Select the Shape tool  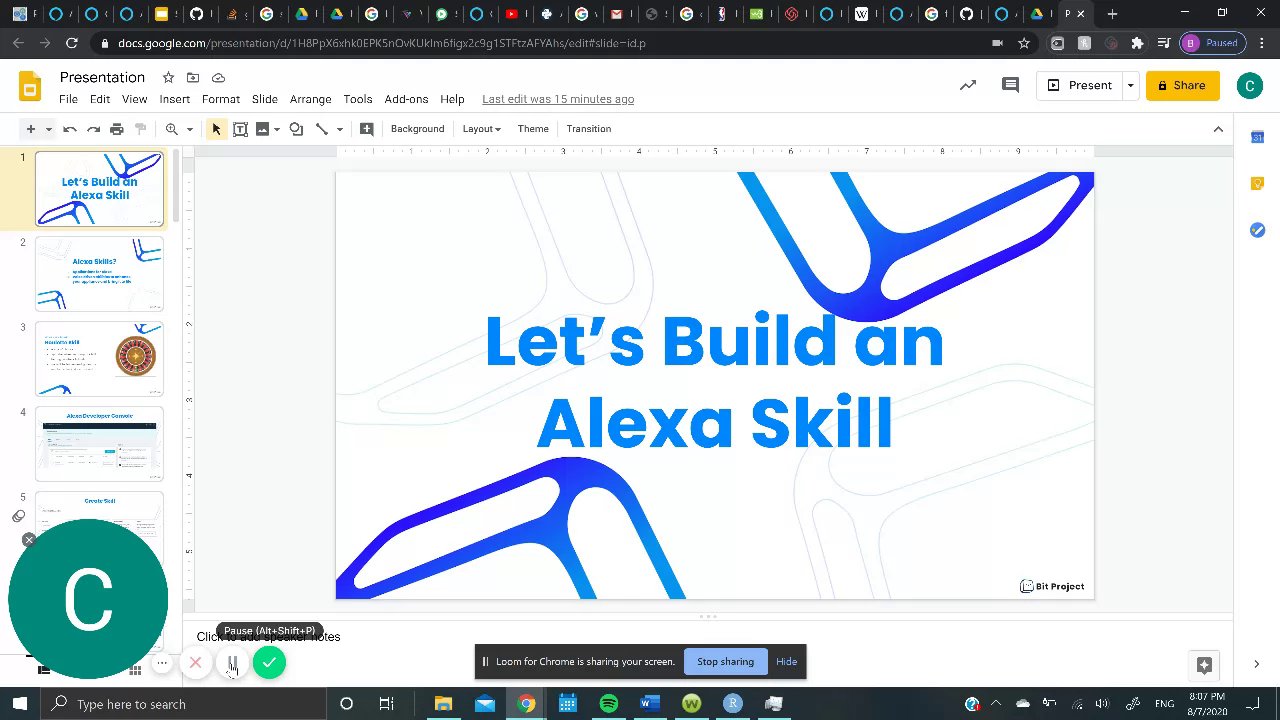(x=296, y=129)
